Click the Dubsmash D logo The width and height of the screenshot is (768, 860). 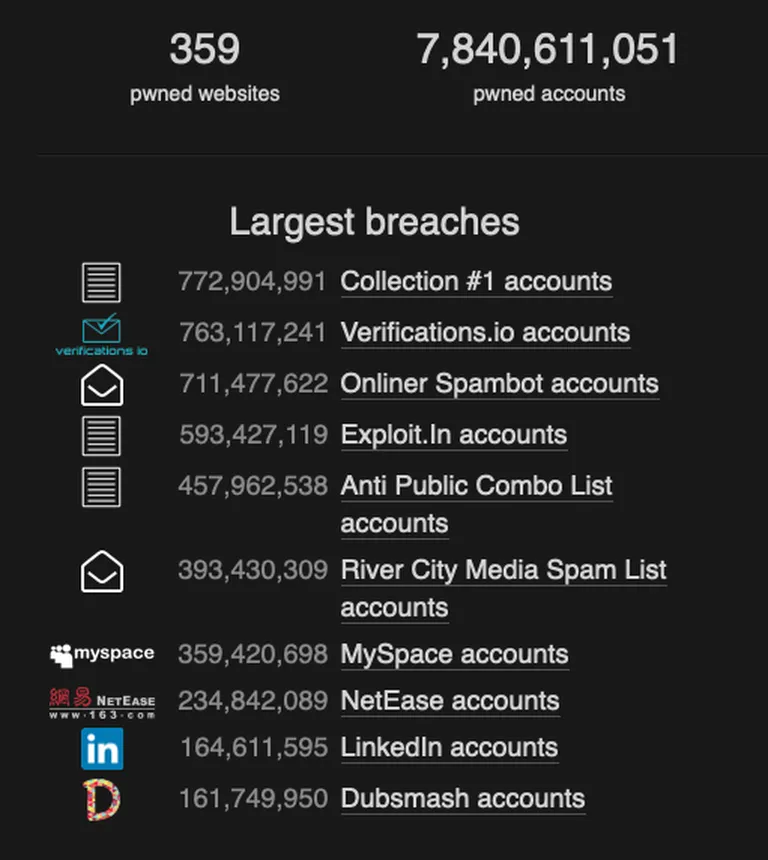click(101, 800)
